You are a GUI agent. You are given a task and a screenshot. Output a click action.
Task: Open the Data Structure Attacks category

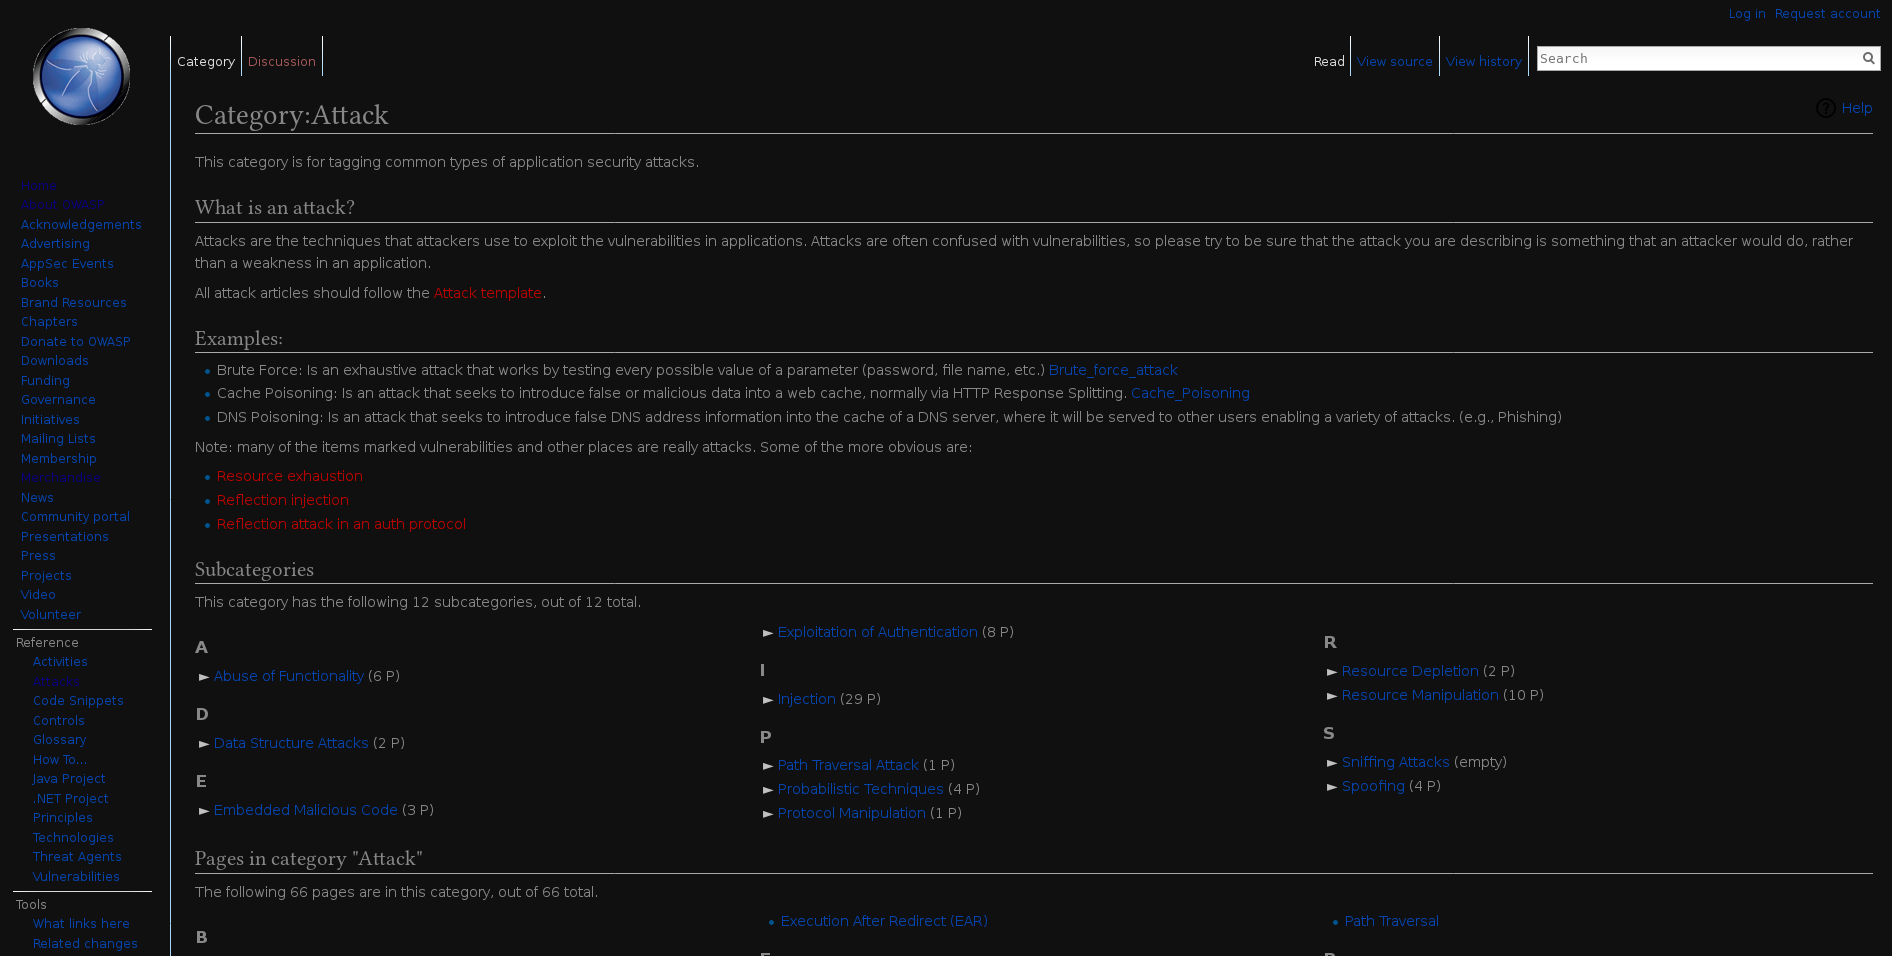[291, 743]
